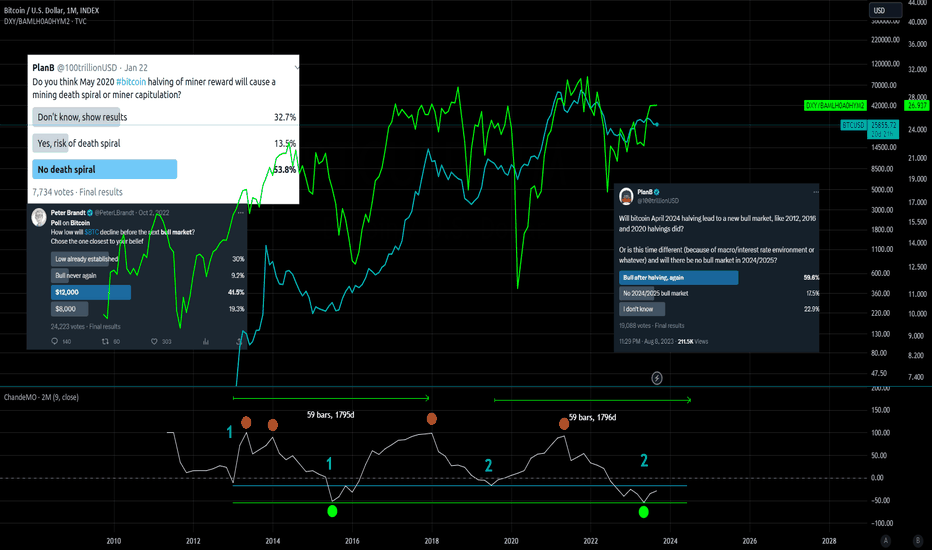Click the 53.8% result of "No death spiral"
The image size is (932, 550).
point(285,169)
